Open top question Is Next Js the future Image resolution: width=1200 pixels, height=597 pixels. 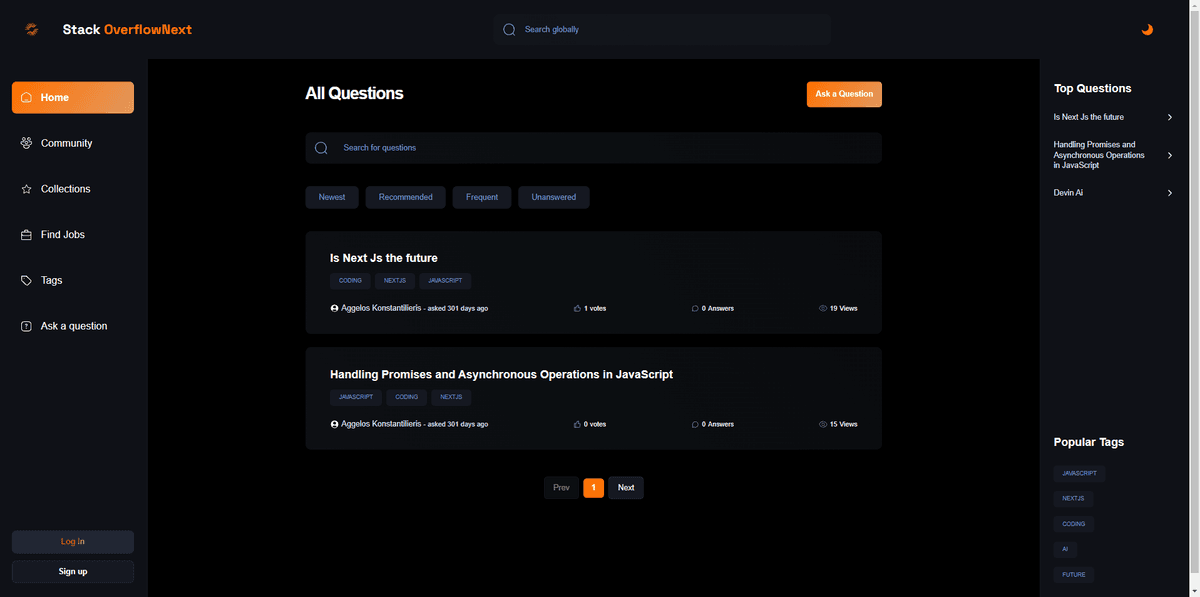(1089, 117)
